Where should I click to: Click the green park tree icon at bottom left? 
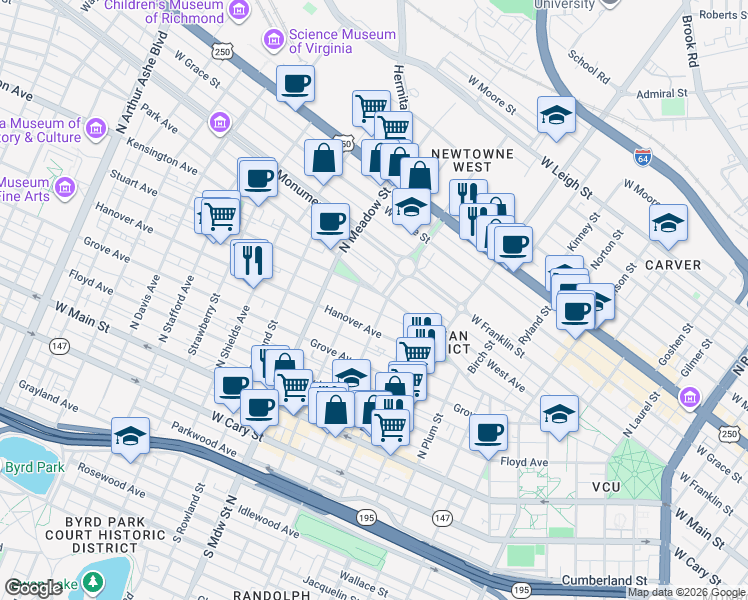[x=93, y=581]
